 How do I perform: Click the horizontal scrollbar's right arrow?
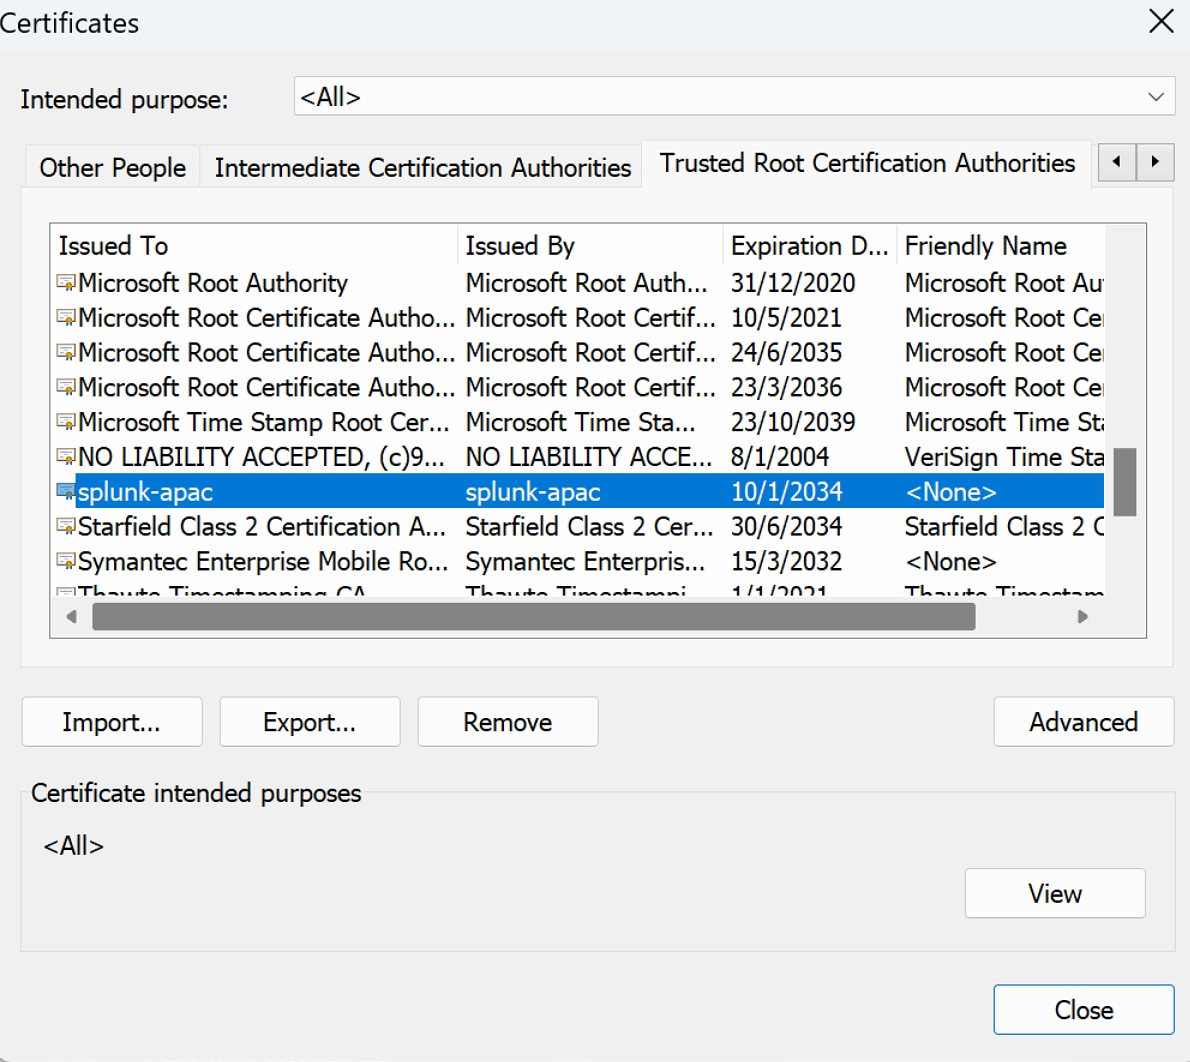coord(1083,616)
